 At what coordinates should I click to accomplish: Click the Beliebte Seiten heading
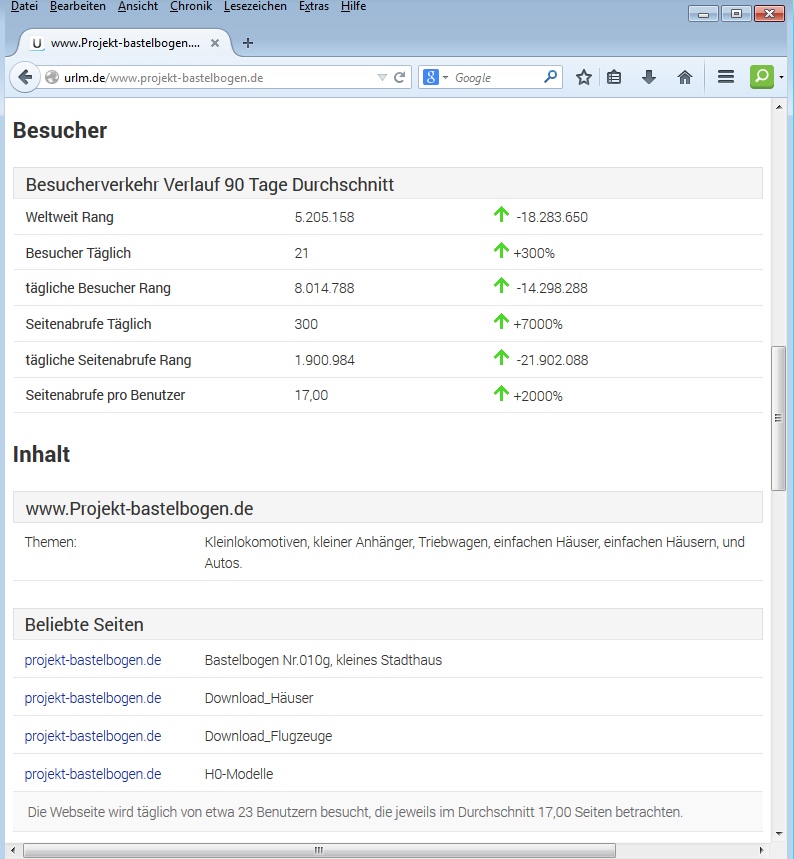(84, 625)
